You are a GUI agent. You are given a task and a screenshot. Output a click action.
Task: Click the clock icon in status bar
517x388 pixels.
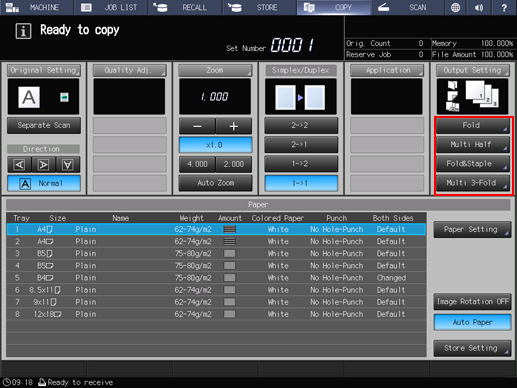click(x=6, y=382)
